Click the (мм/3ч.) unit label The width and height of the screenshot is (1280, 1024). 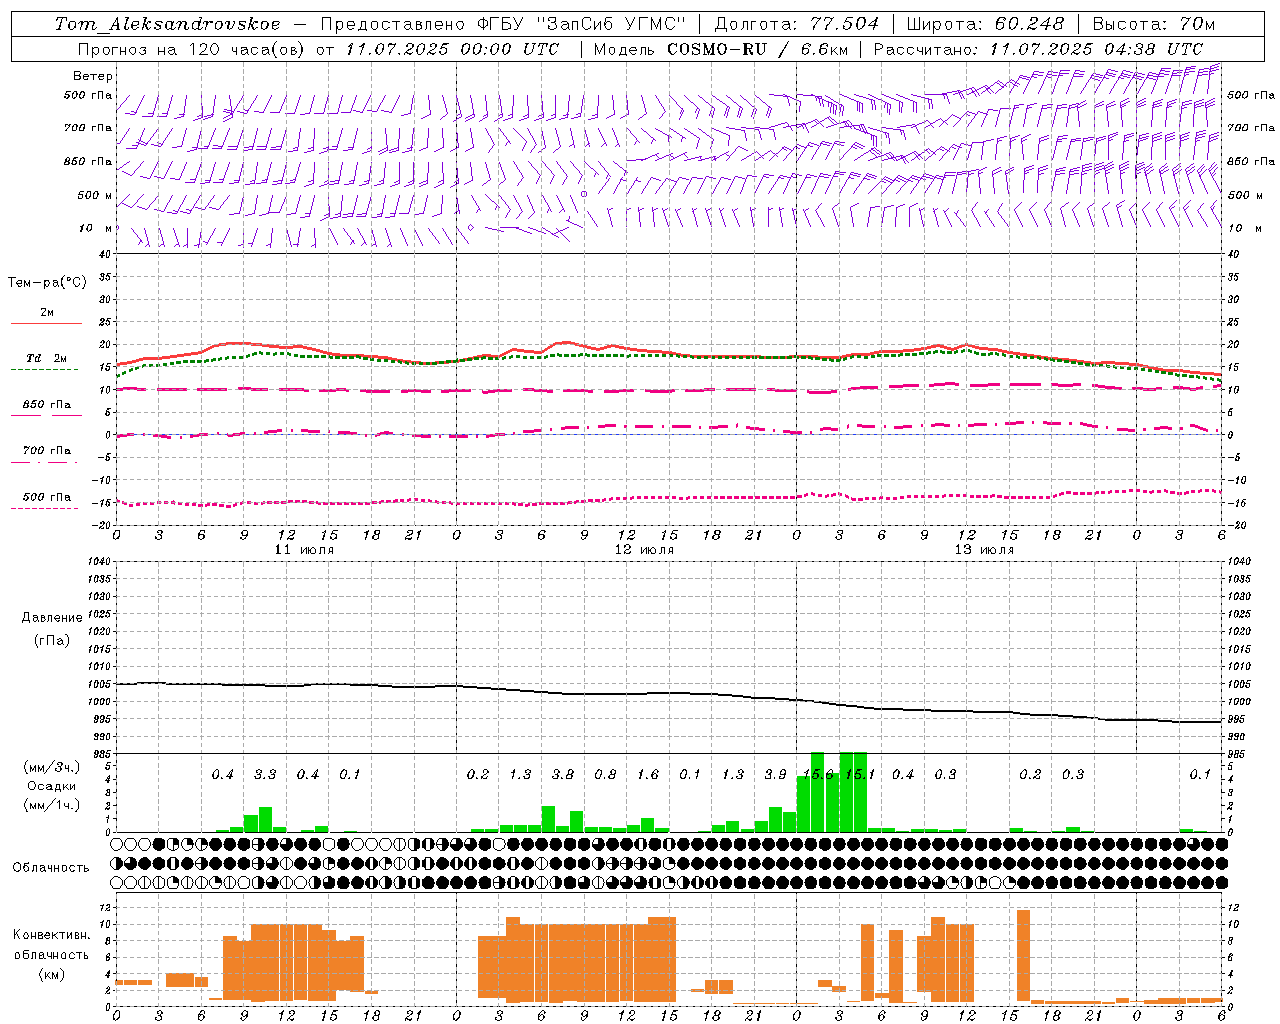[x=51, y=768]
